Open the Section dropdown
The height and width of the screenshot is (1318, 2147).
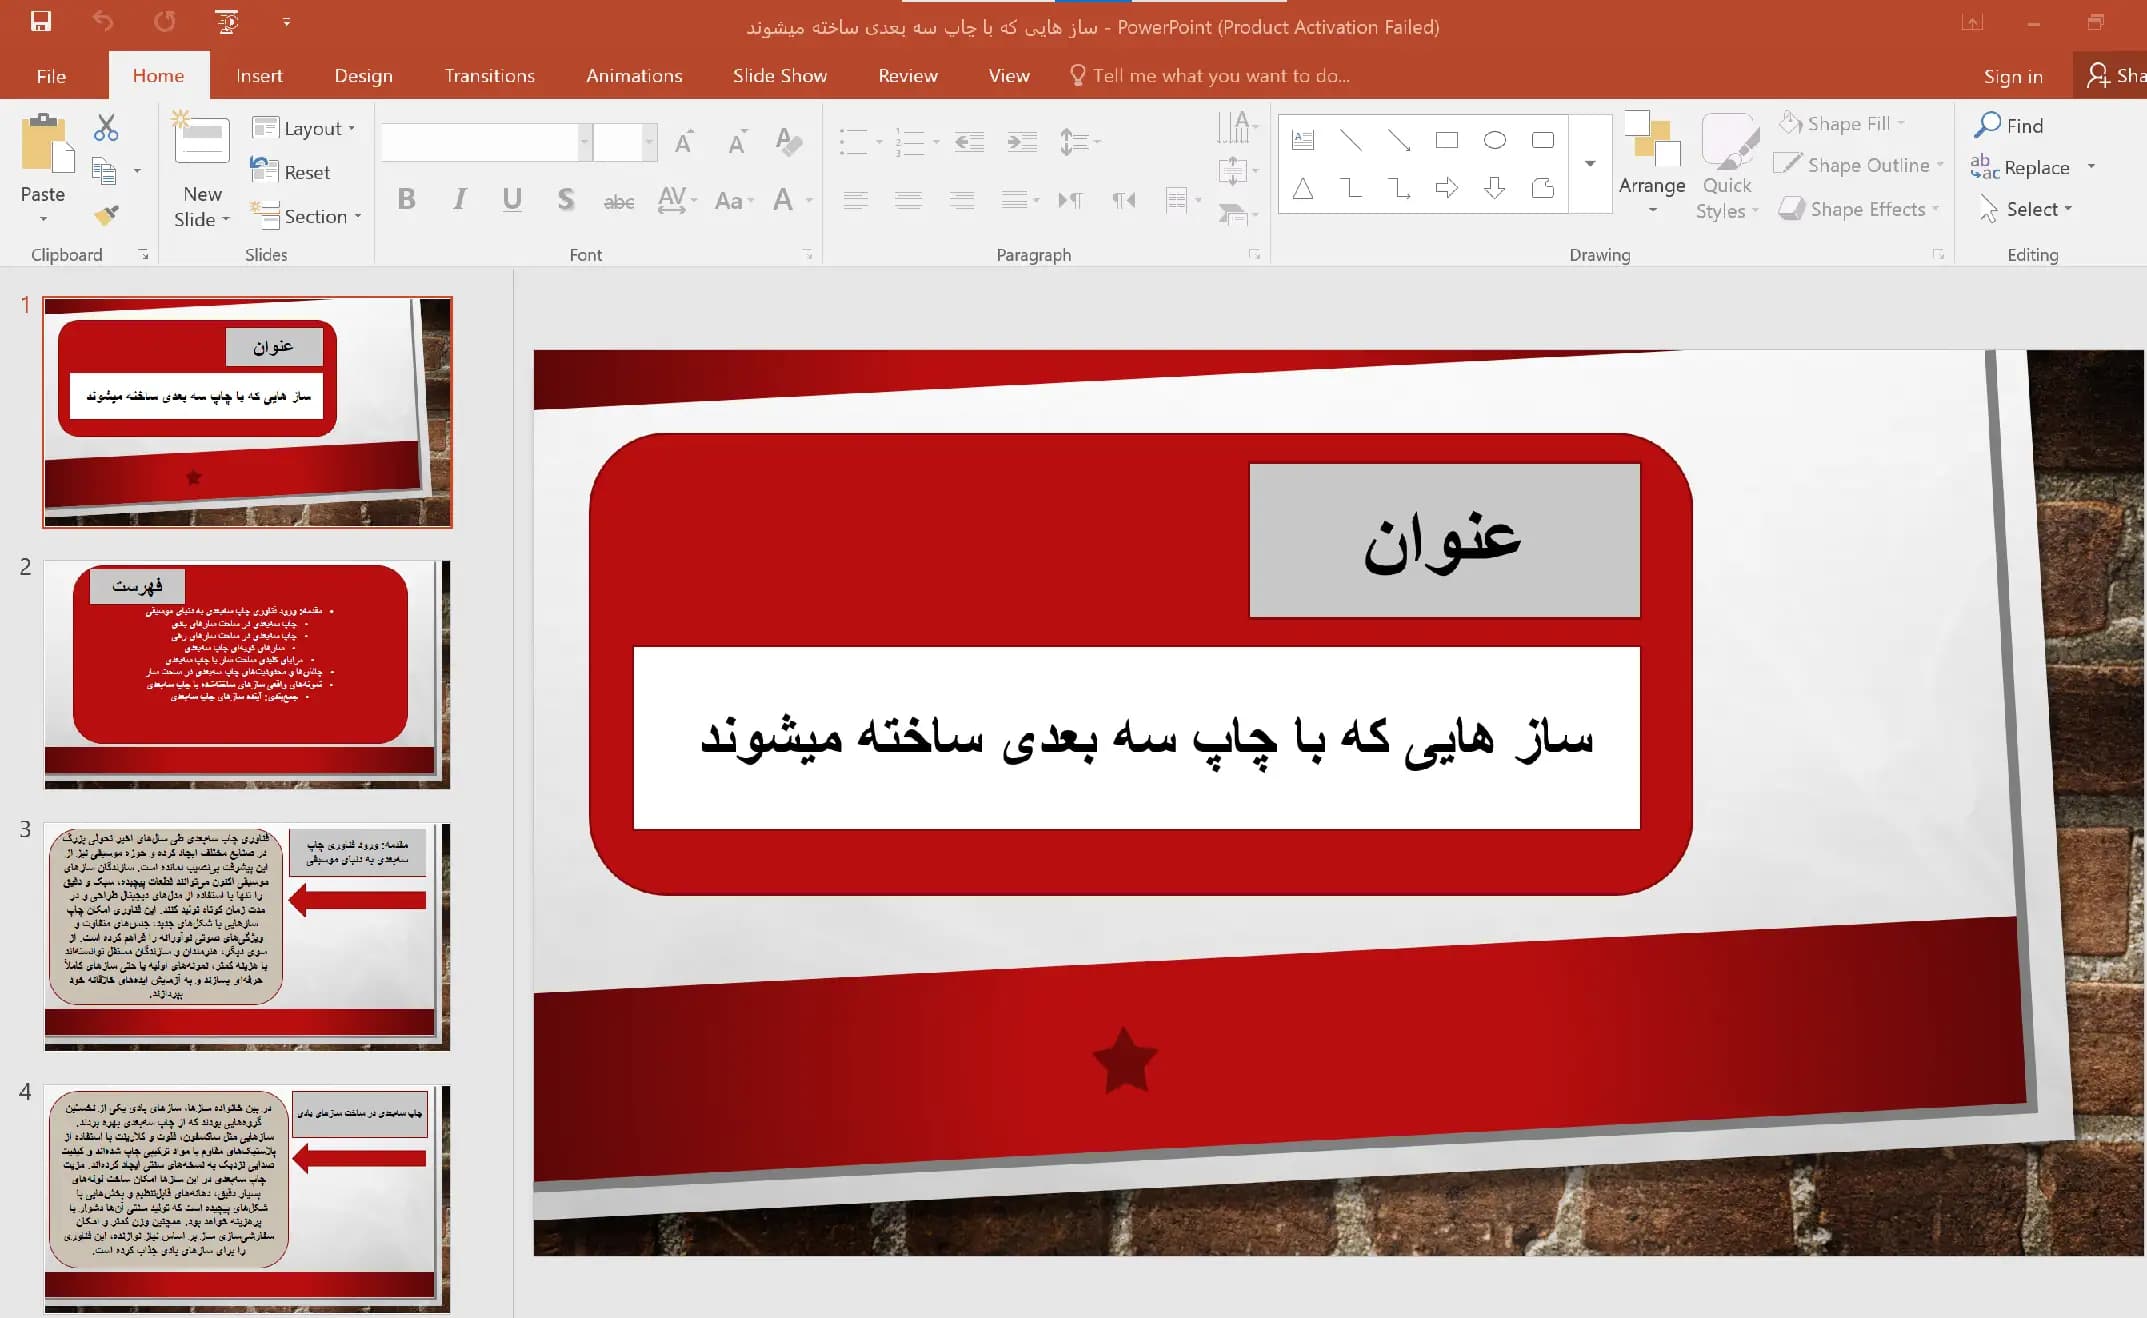click(306, 216)
